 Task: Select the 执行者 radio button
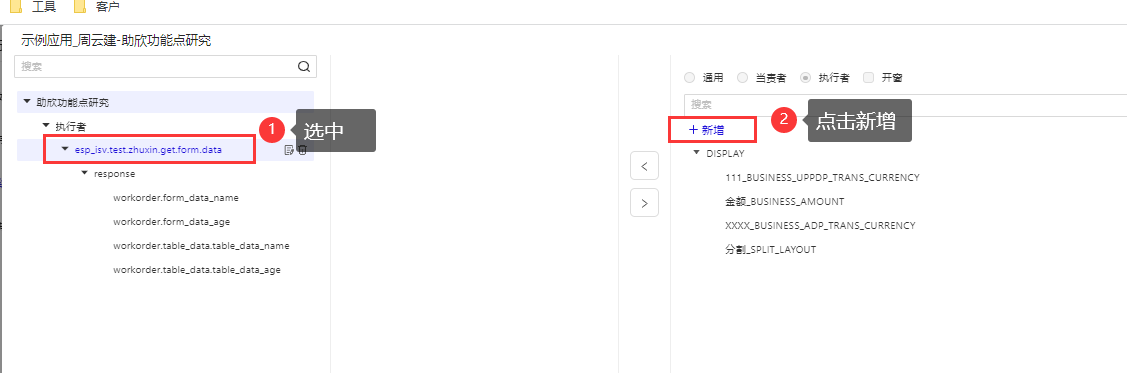pos(806,78)
